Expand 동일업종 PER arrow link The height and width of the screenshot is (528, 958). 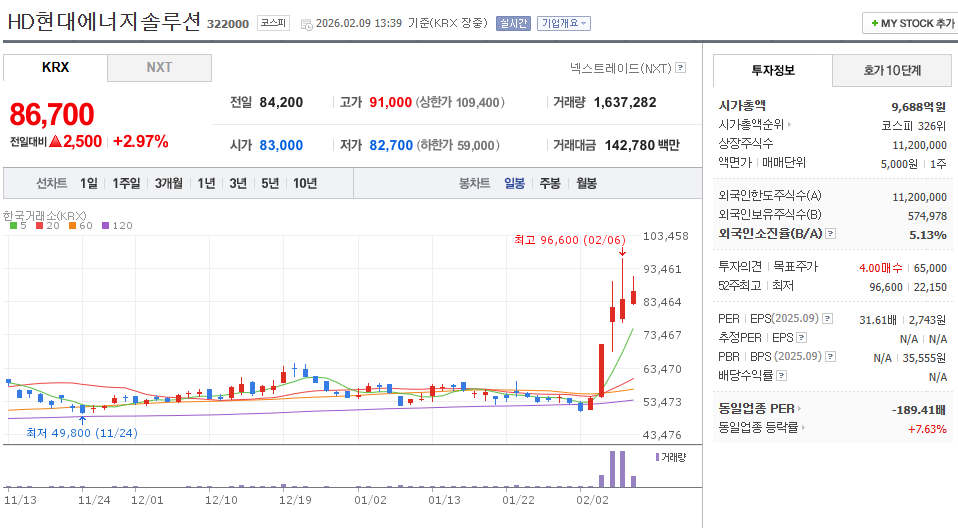799,408
